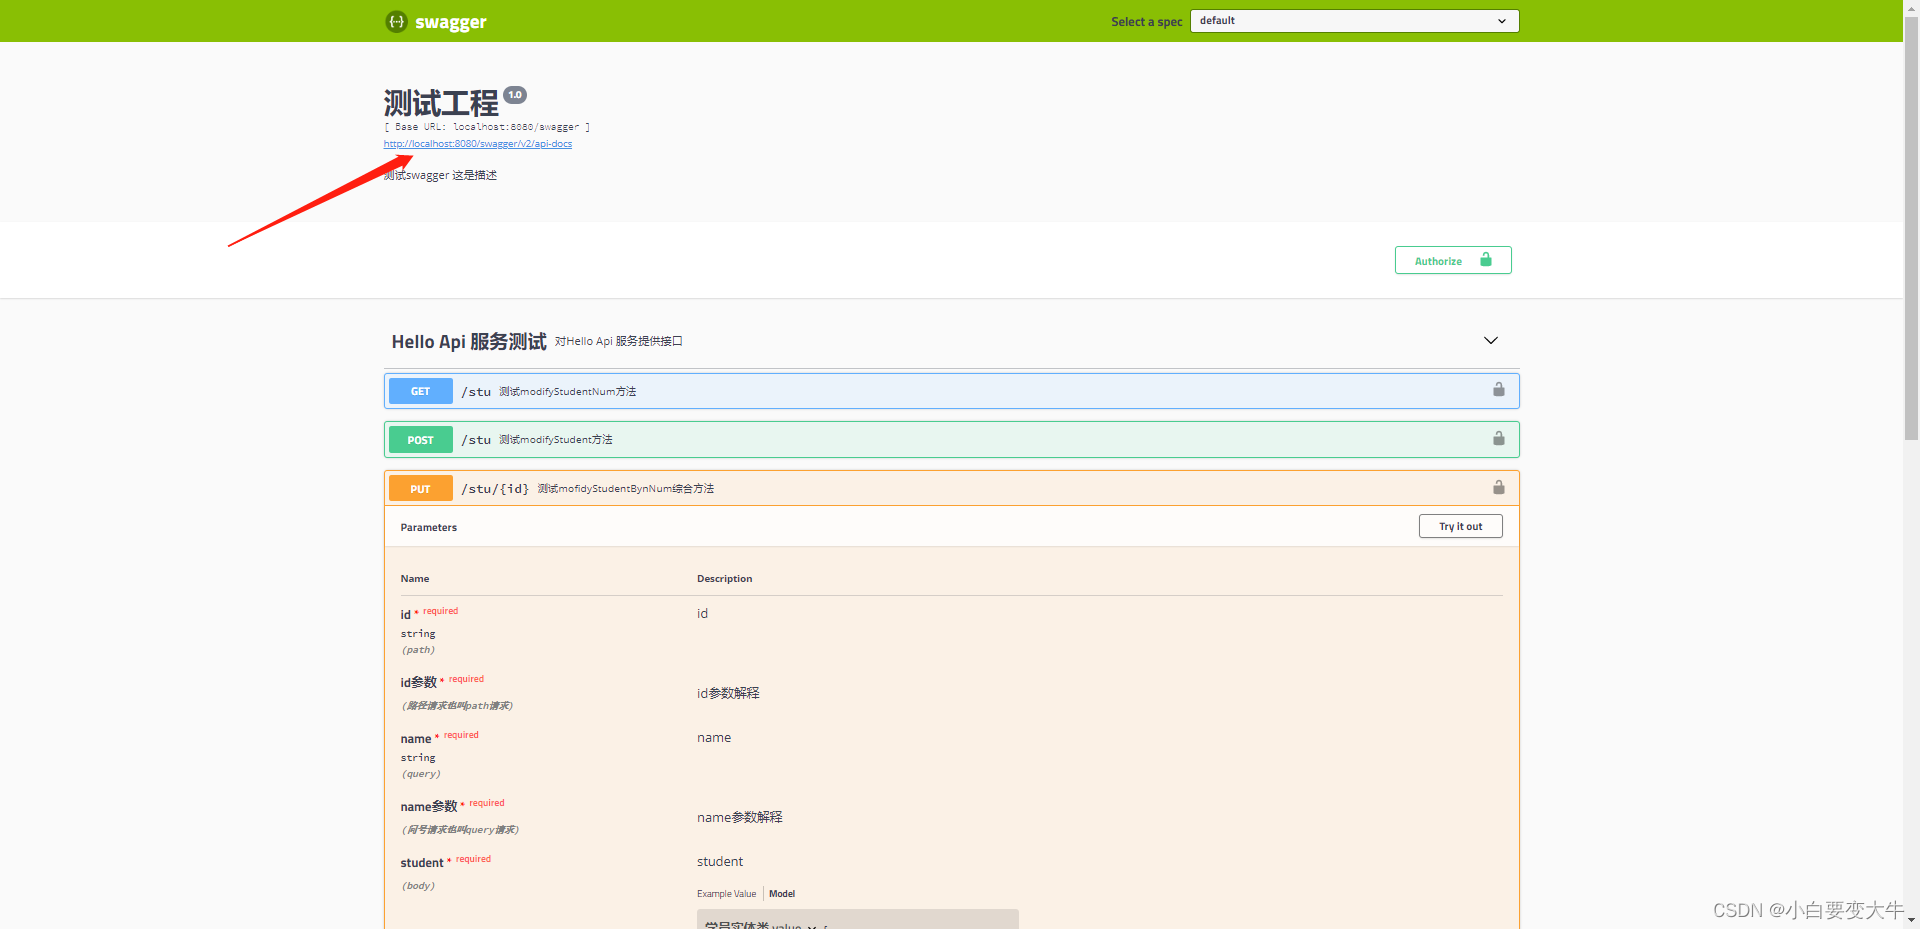The width and height of the screenshot is (1920, 929).
Task: Click the lock icon on GET /stu
Action: [1499, 390]
